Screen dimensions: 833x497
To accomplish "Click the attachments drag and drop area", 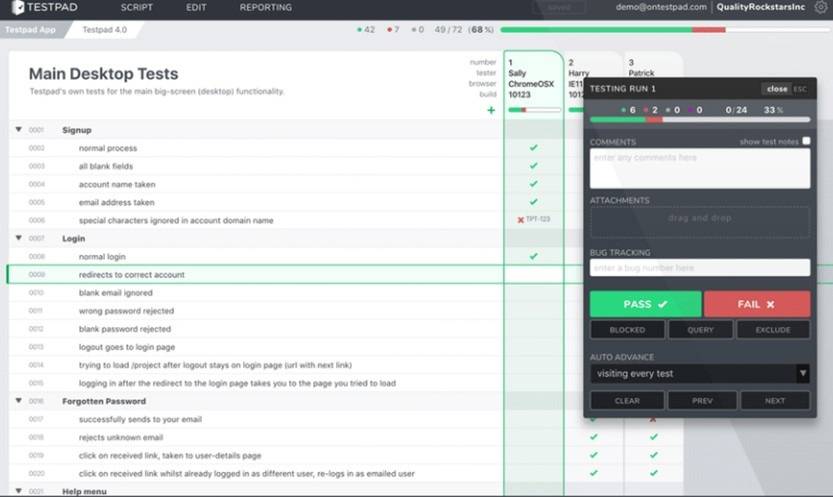I will tap(700, 221).
